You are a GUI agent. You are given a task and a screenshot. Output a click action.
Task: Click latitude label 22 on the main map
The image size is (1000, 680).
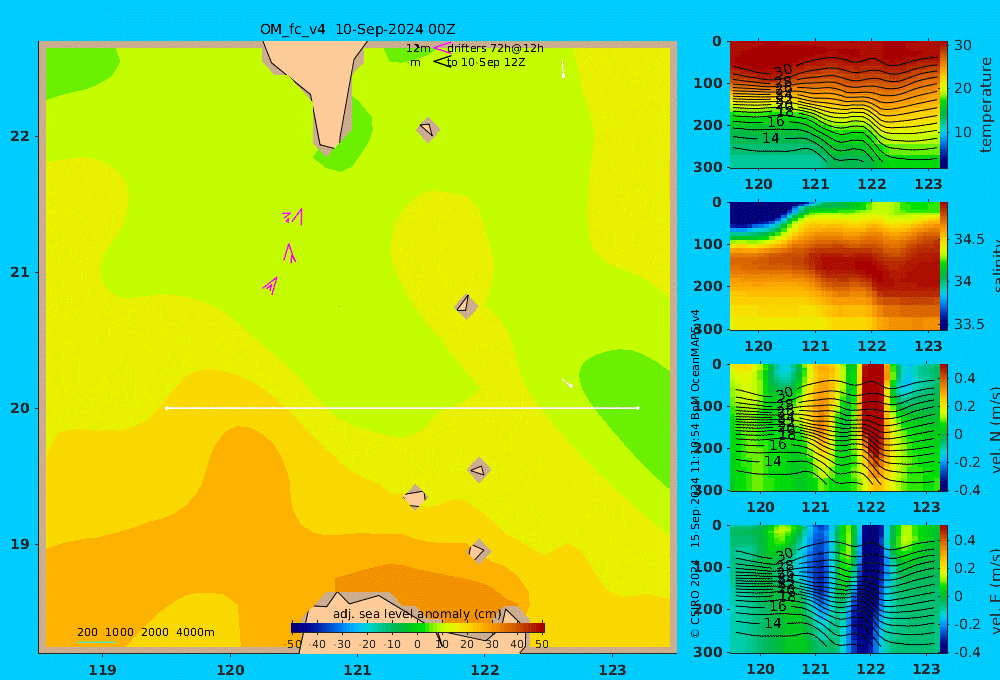click(20, 136)
